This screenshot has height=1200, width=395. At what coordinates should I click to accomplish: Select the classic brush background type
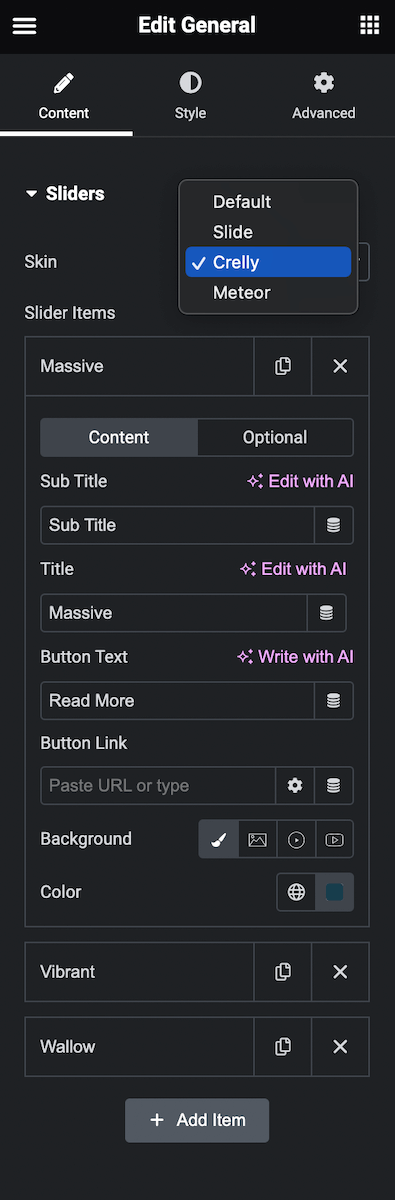pyautogui.click(x=219, y=840)
